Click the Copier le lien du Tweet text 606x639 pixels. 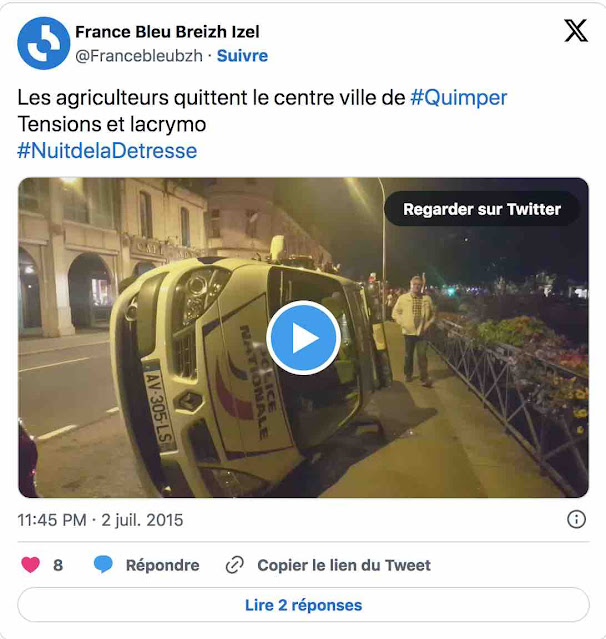click(344, 565)
